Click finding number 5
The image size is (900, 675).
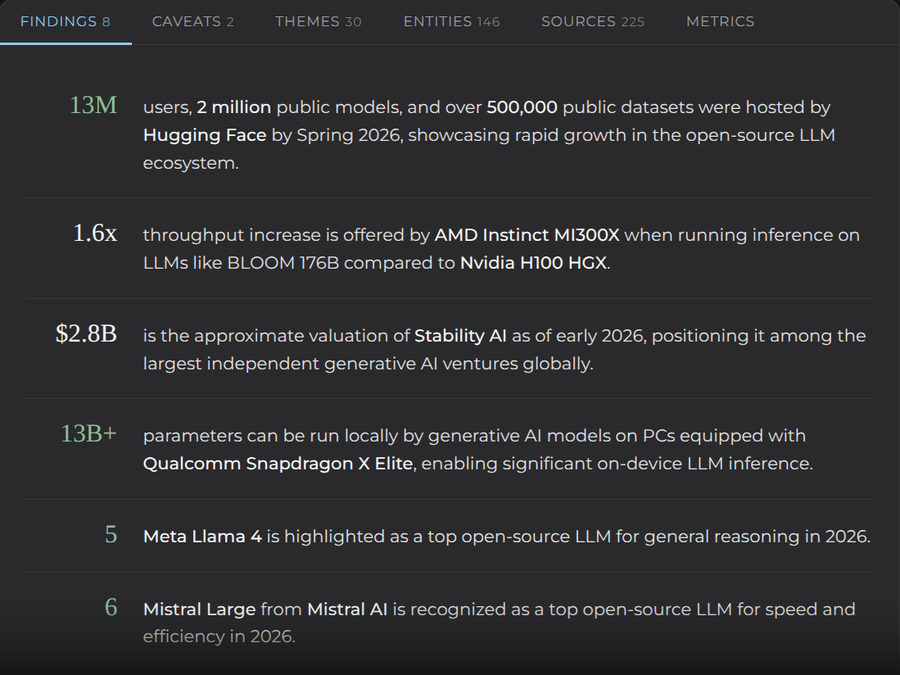coord(111,535)
